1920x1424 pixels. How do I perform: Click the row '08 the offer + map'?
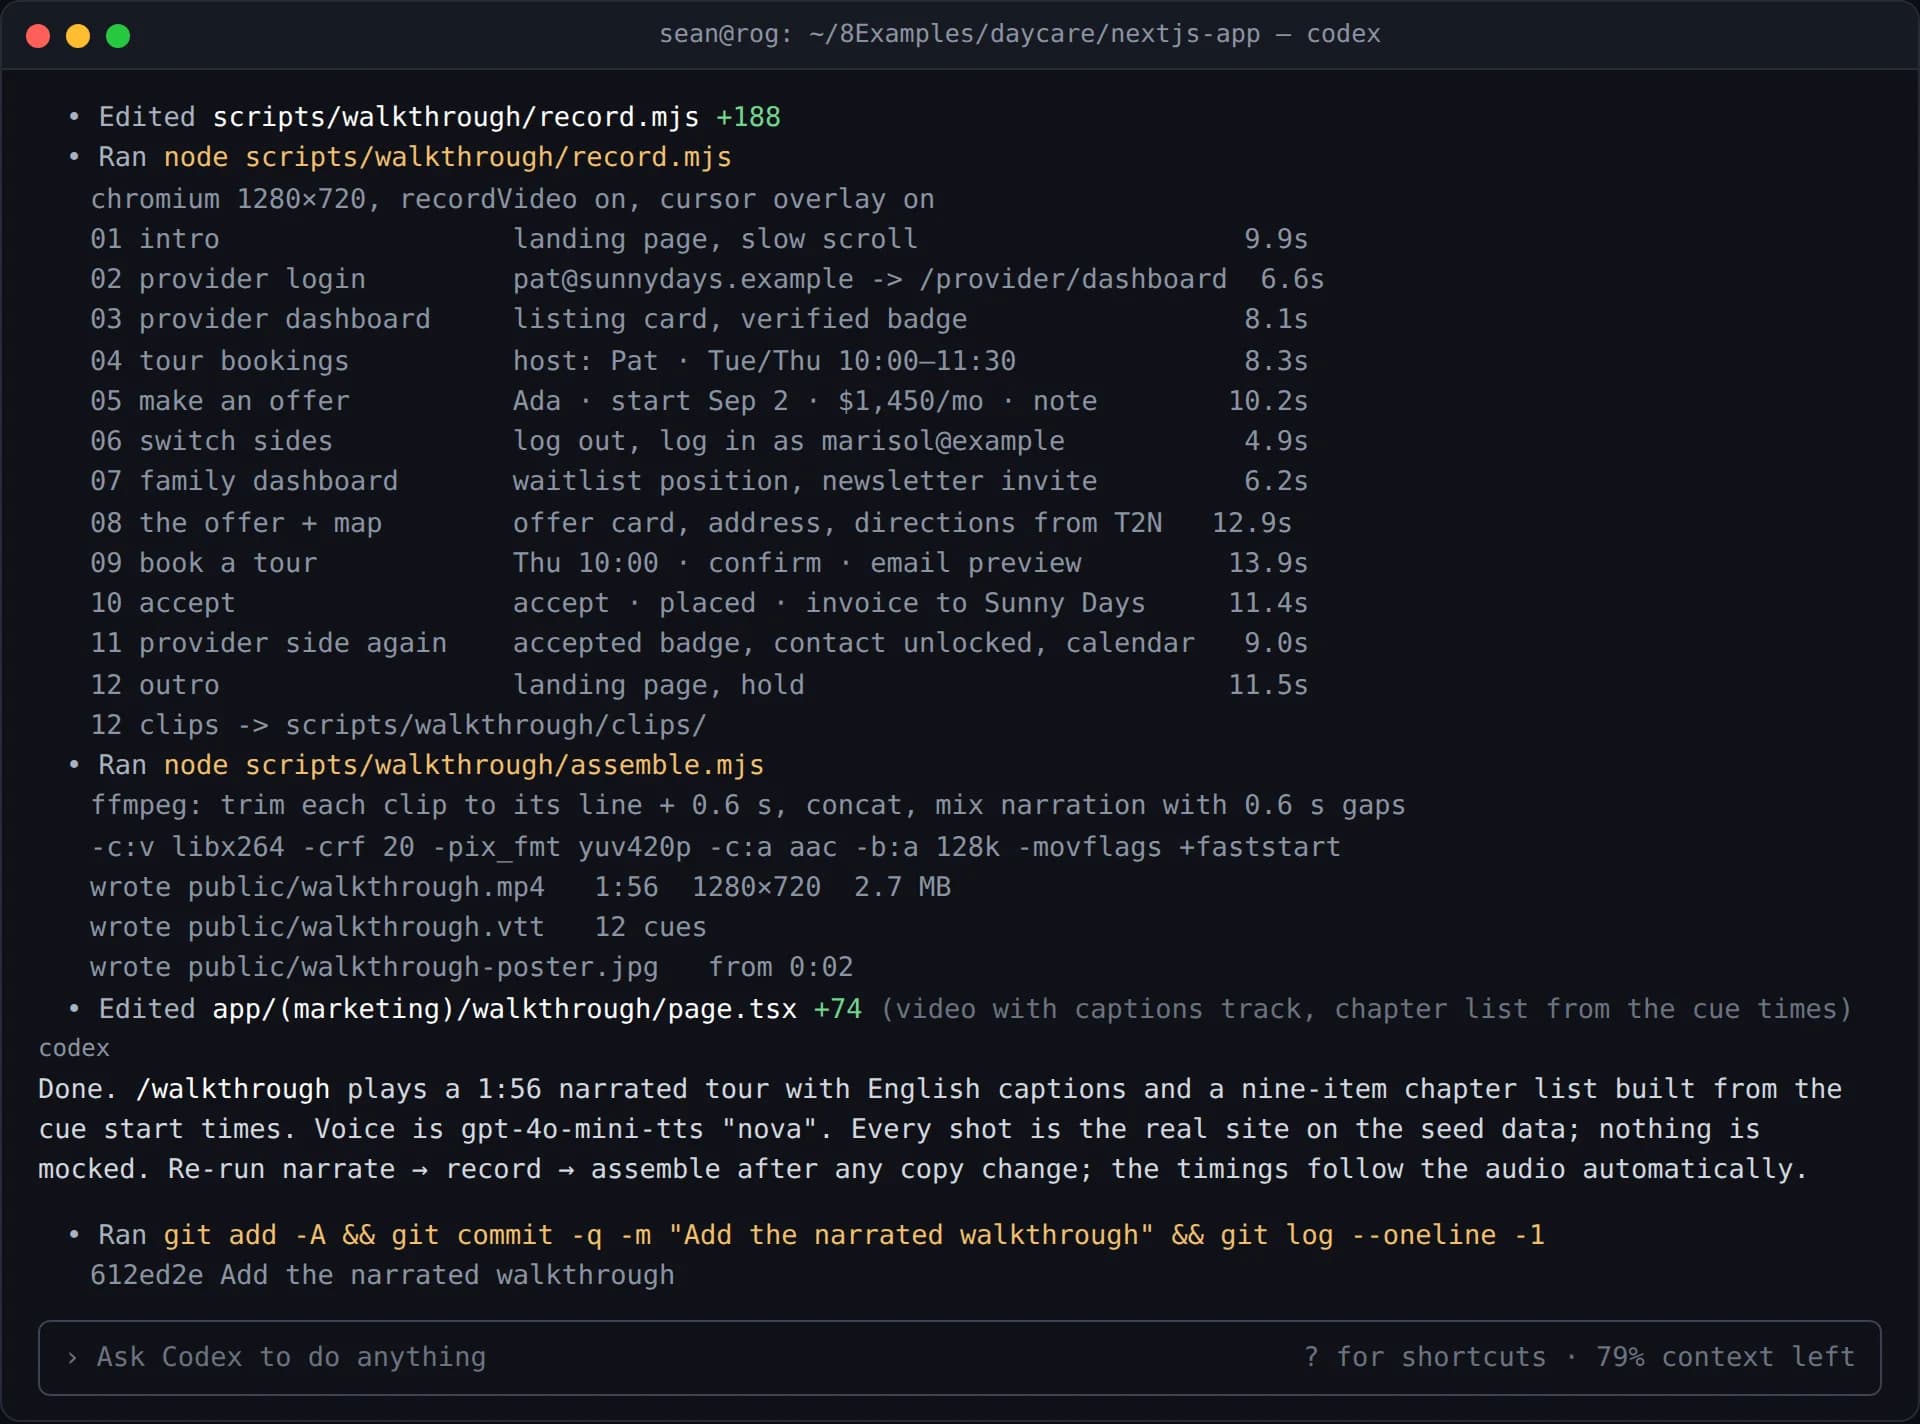tap(691, 523)
